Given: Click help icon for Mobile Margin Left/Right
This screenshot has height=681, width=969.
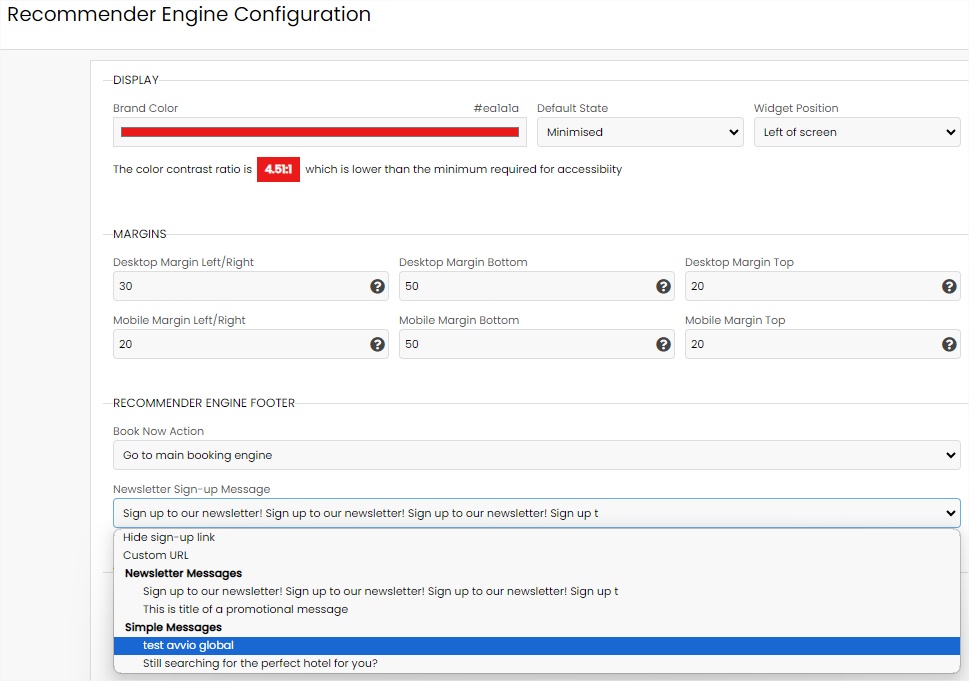Looking at the screenshot, I should click(377, 344).
